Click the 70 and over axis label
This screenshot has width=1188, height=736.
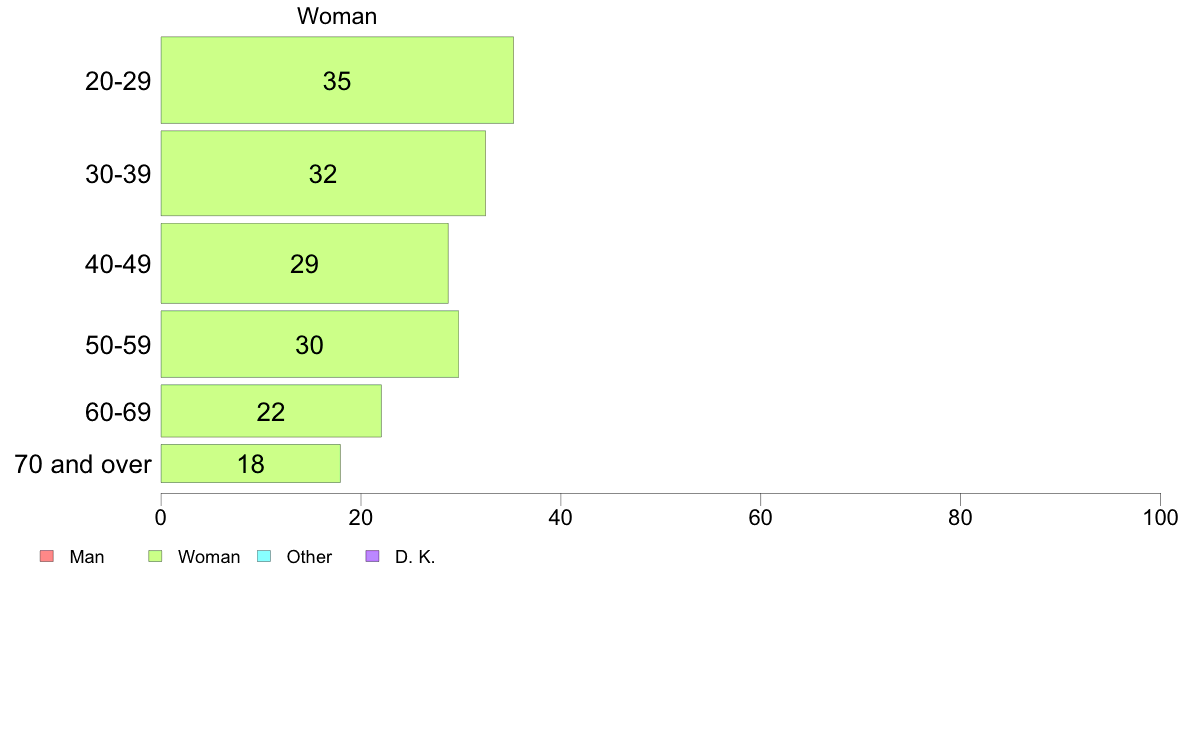(x=83, y=464)
